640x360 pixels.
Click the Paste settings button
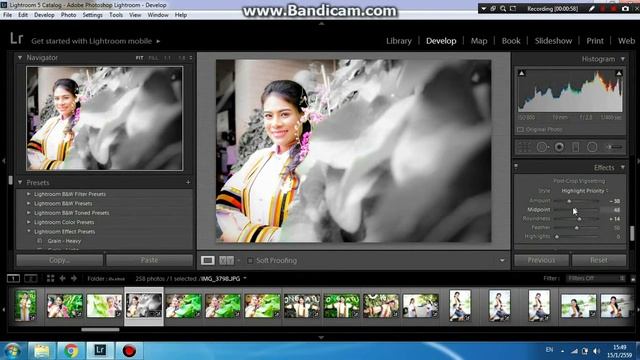[x=149, y=260]
